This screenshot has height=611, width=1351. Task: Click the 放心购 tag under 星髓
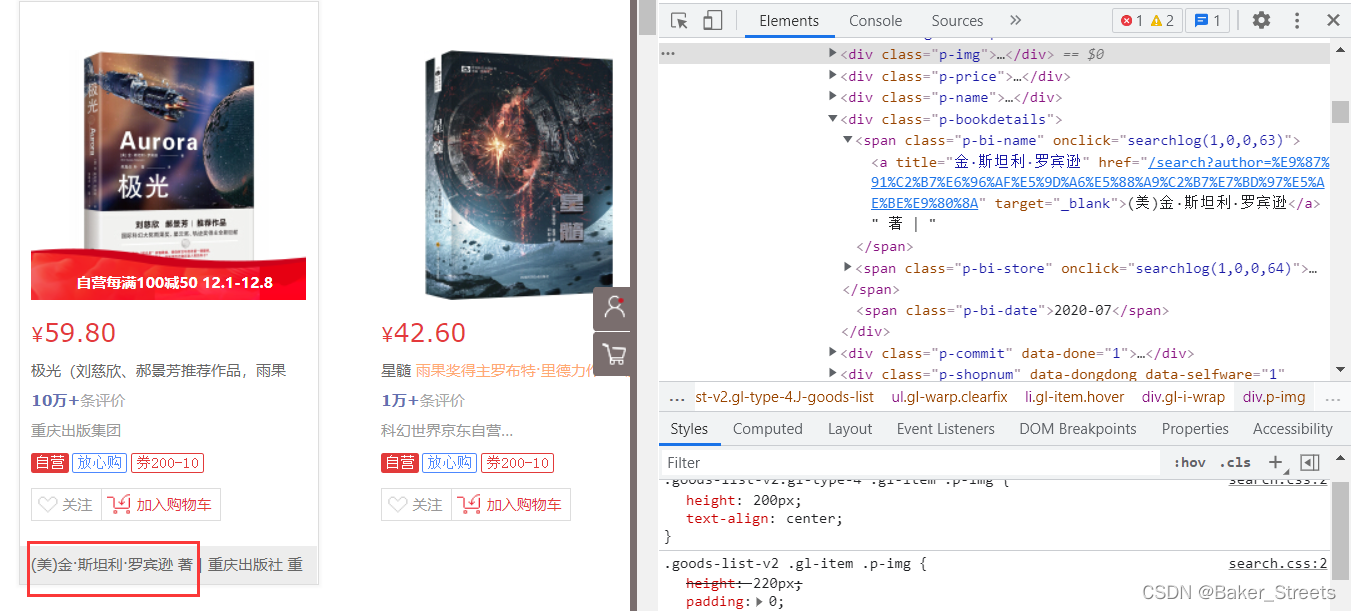pos(448,463)
